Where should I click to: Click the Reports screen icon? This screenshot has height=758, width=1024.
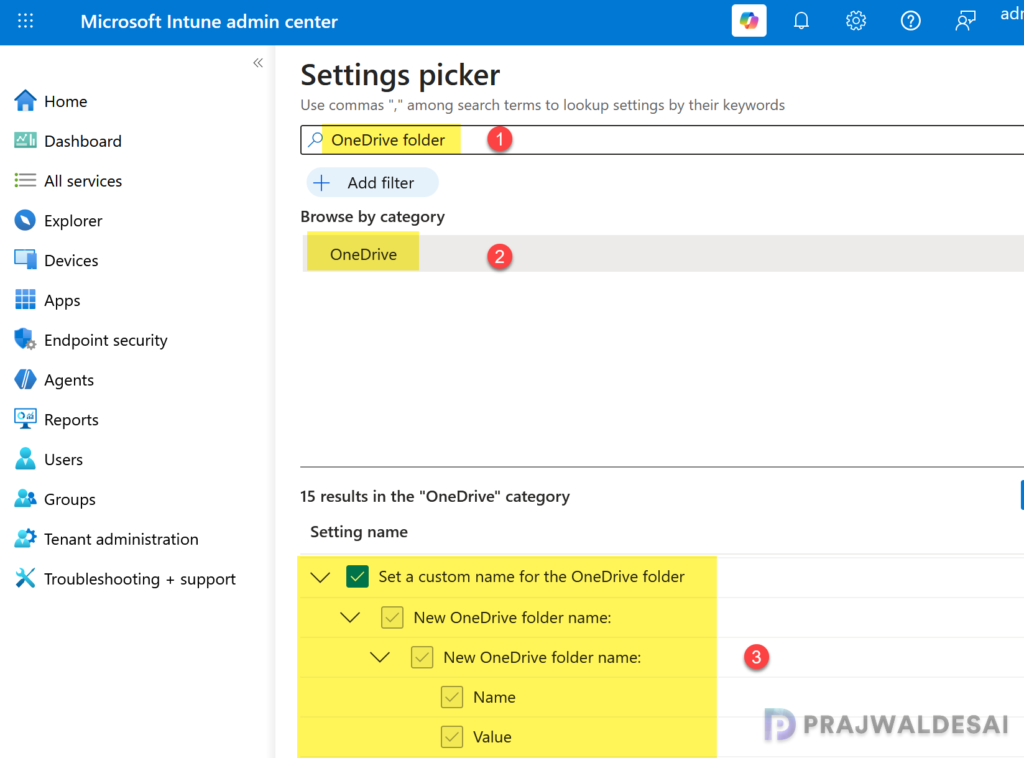pos(25,419)
